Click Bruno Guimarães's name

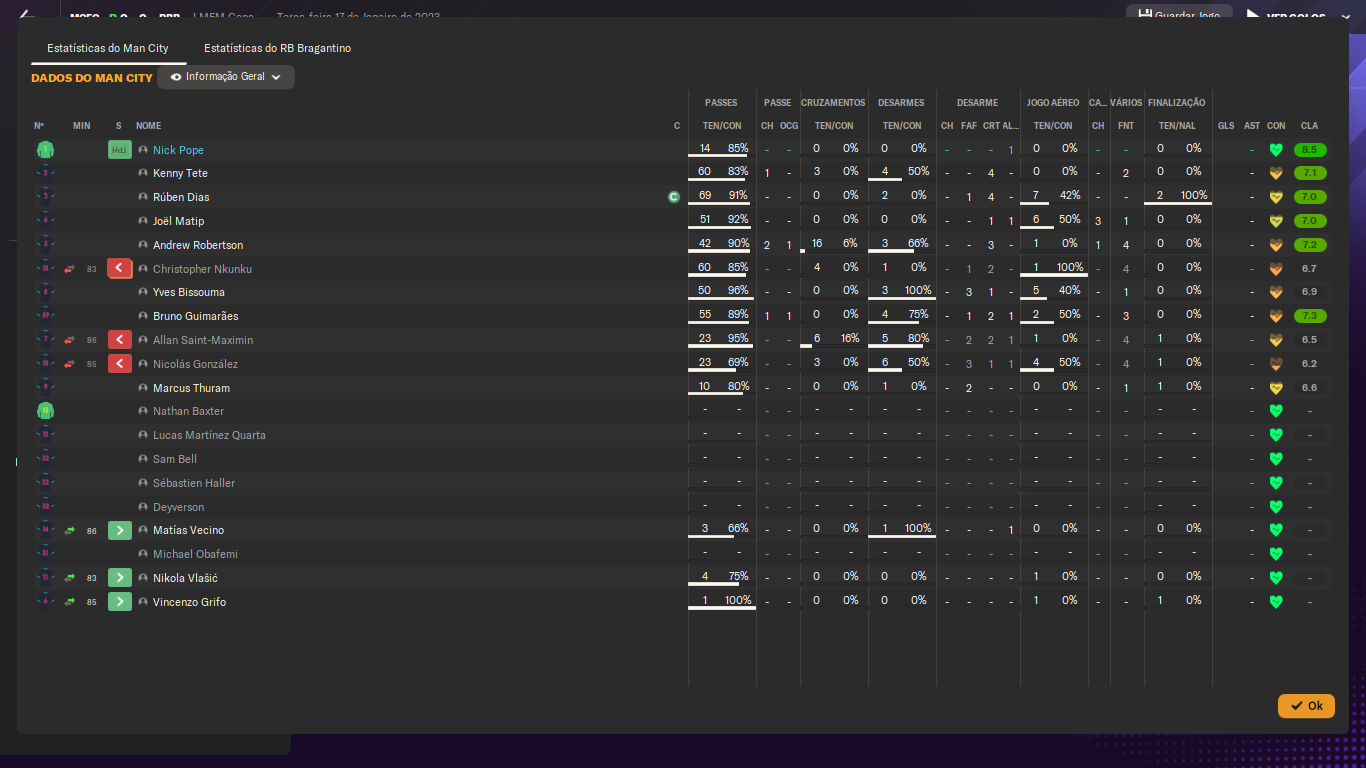click(195, 316)
